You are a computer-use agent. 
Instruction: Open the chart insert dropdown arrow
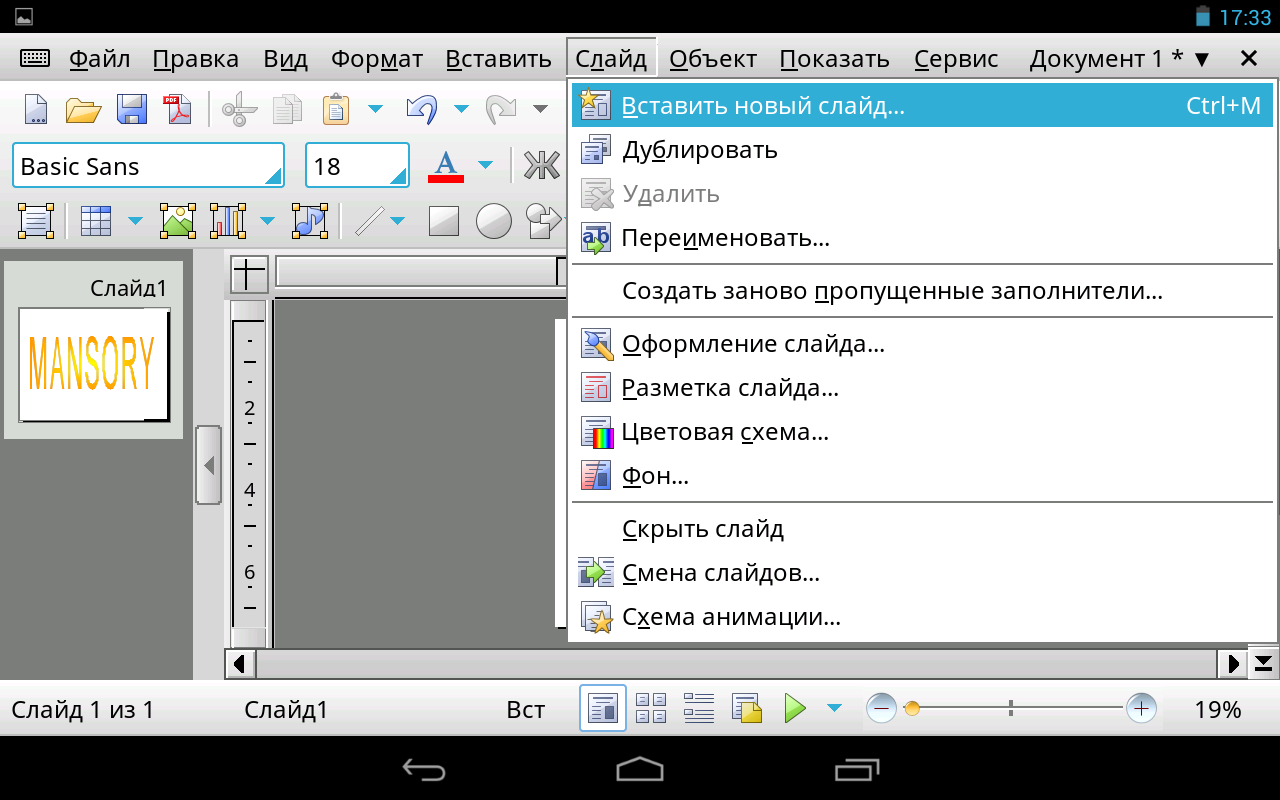pyautogui.click(x=267, y=221)
